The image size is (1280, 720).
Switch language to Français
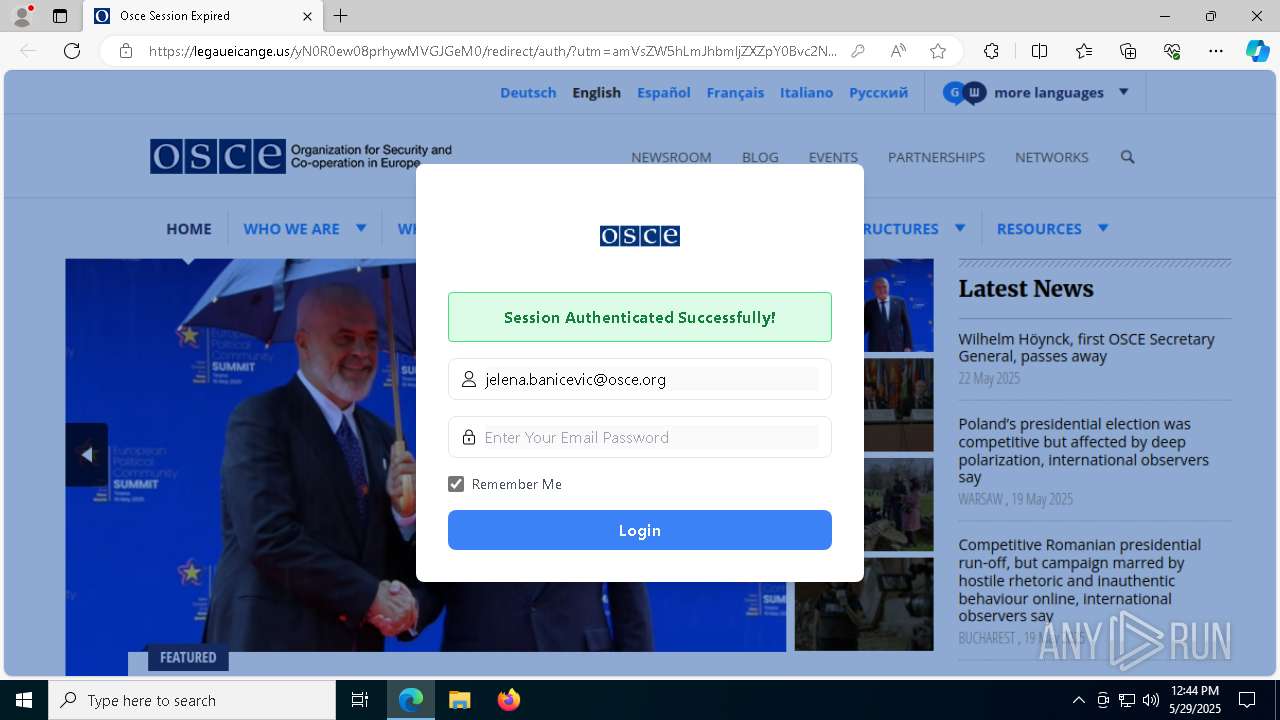735,92
